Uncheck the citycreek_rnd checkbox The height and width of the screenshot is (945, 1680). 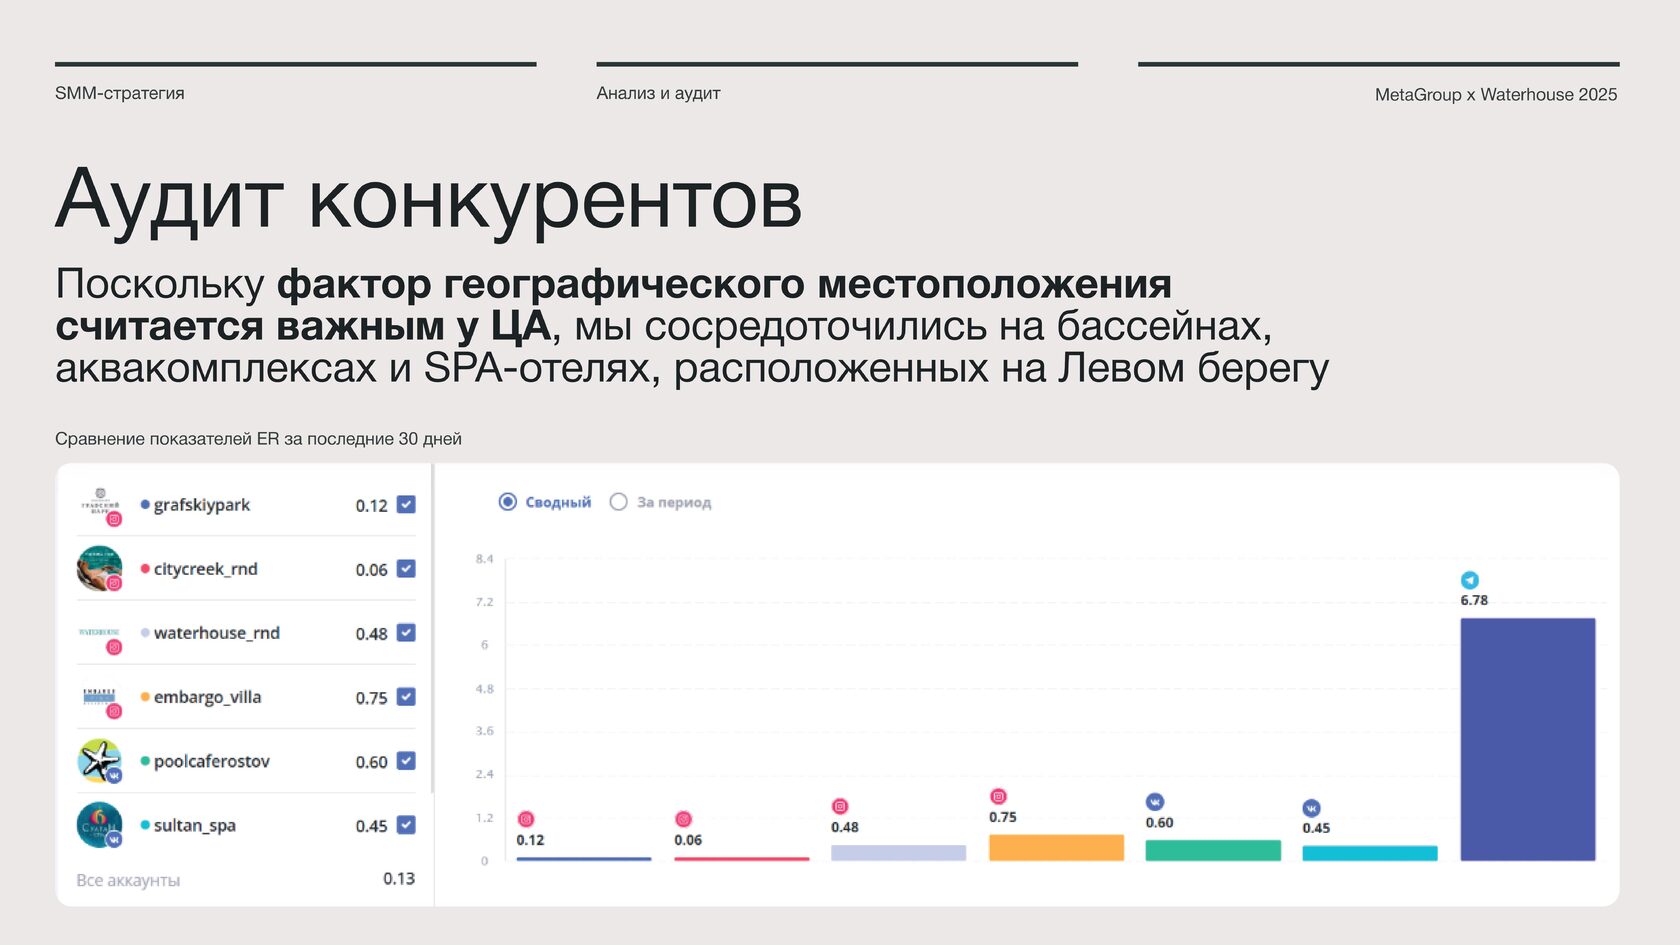[x=406, y=568]
